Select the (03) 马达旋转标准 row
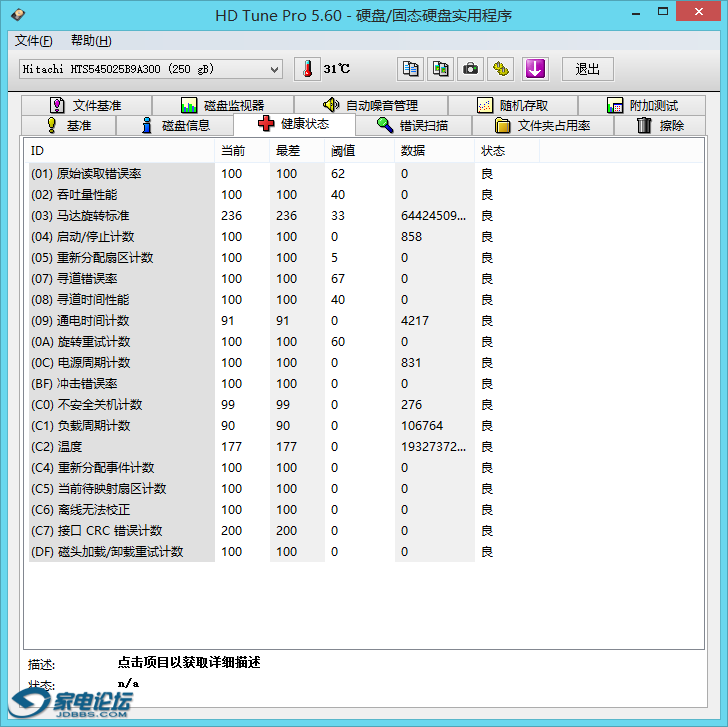 284,215
